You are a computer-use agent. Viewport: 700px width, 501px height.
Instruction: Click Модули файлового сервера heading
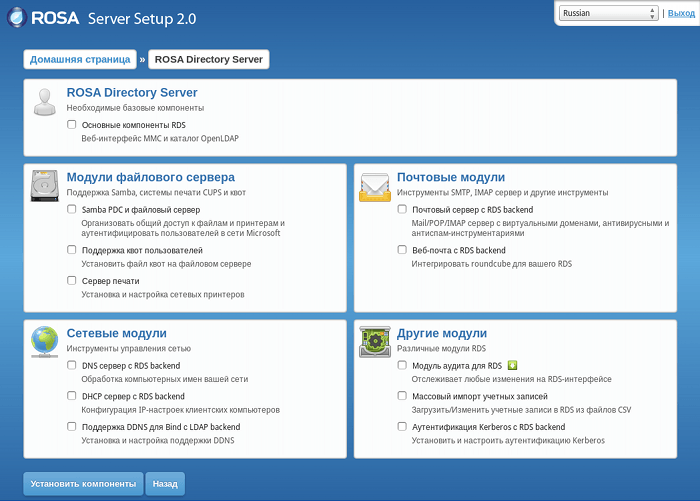(150, 177)
